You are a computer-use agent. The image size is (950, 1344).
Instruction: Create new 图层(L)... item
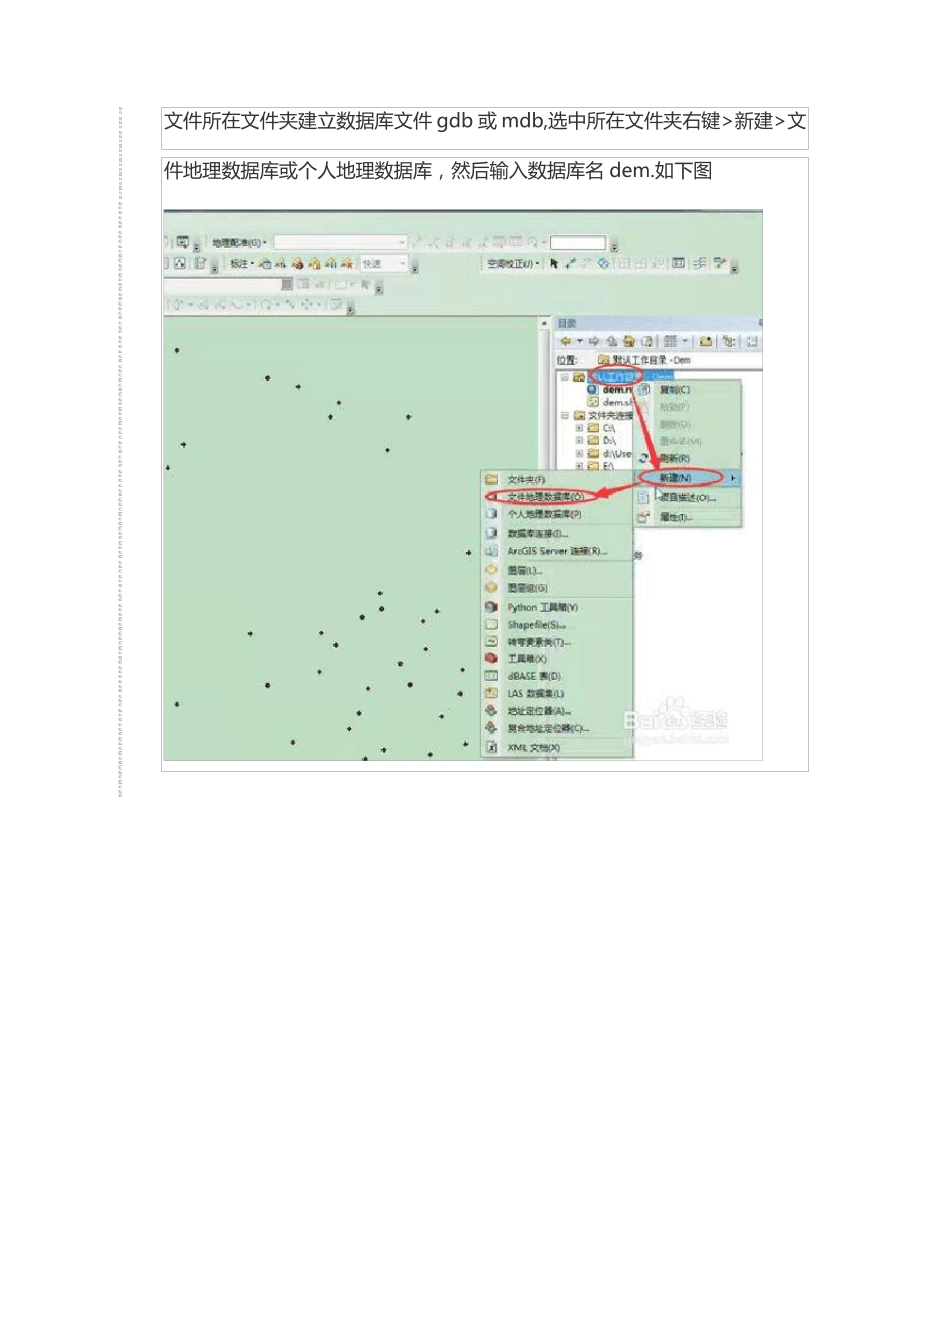click(557, 571)
